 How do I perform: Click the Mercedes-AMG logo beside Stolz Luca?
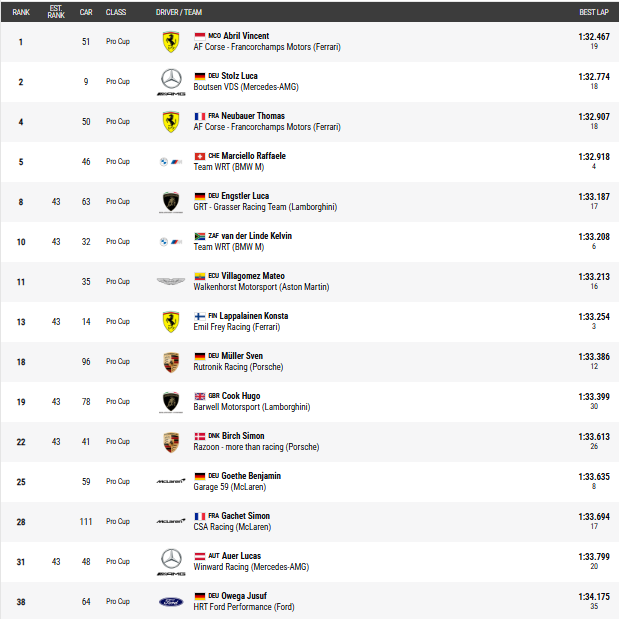171,81
